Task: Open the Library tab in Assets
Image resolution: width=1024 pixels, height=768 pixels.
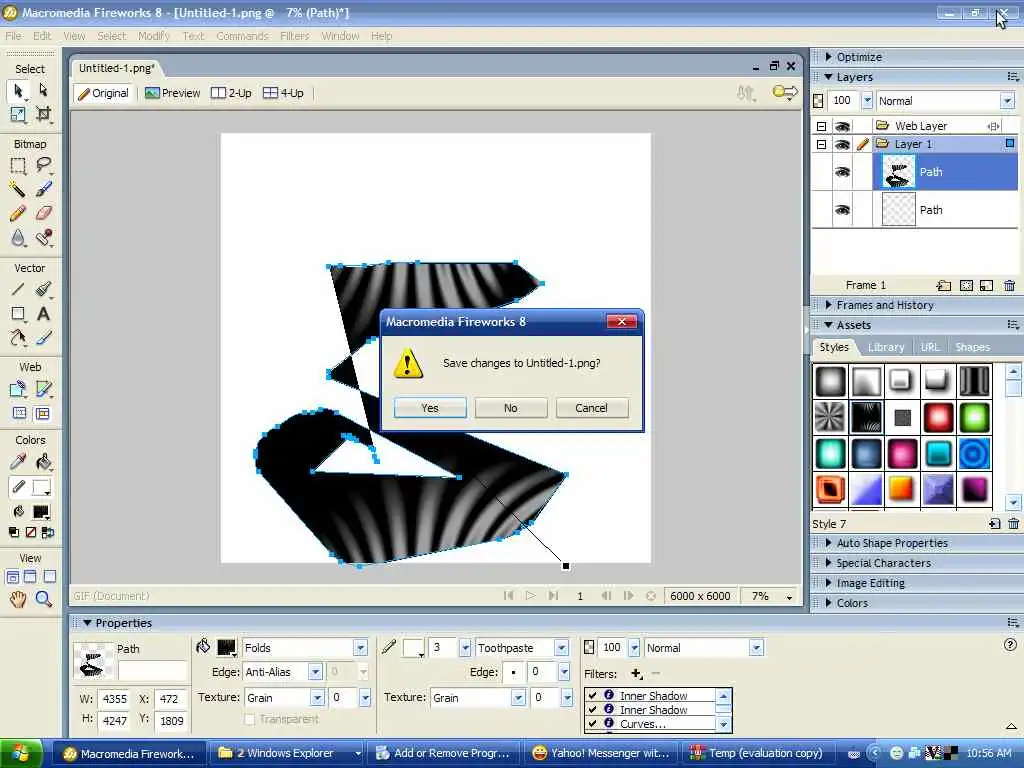Action: tap(886, 347)
